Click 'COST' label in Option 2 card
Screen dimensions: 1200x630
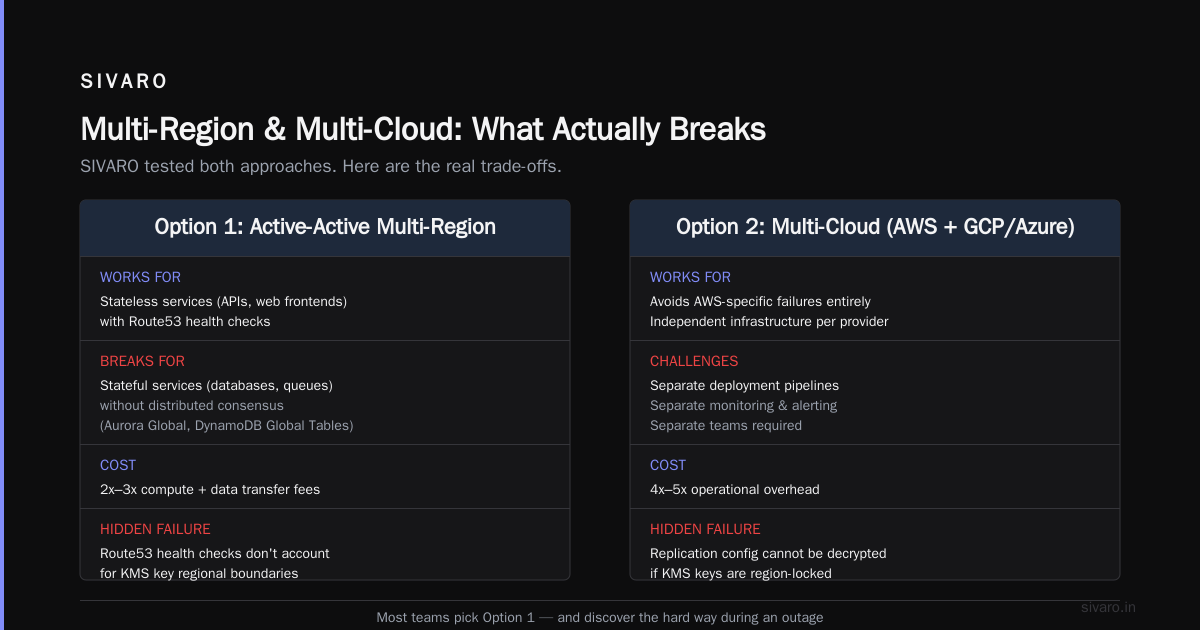668,465
